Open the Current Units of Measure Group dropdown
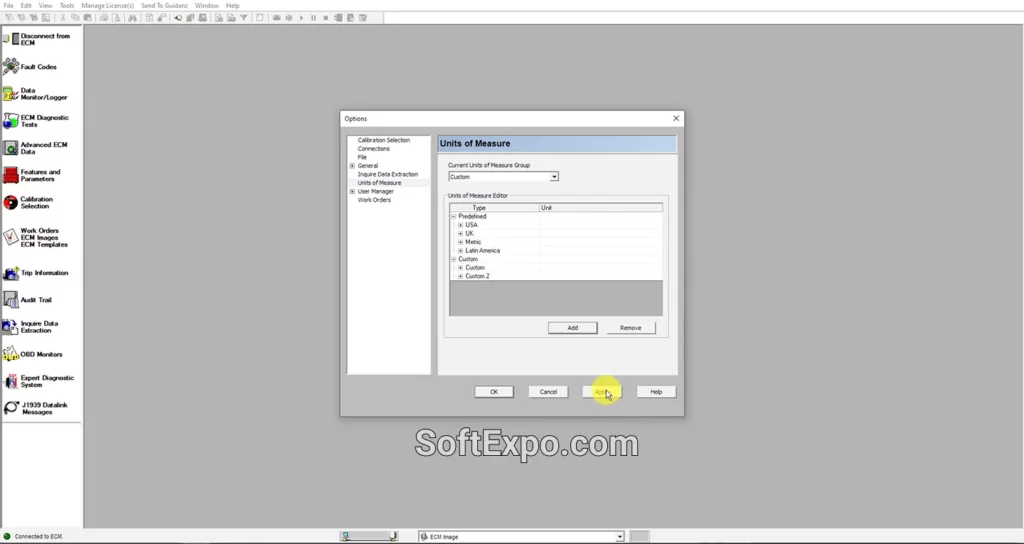 [x=554, y=177]
